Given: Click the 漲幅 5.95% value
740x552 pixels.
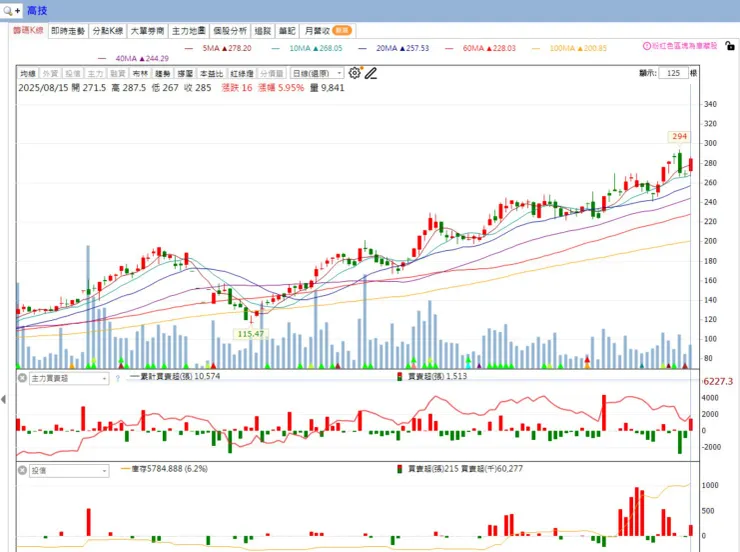Looking at the screenshot, I should [x=281, y=88].
